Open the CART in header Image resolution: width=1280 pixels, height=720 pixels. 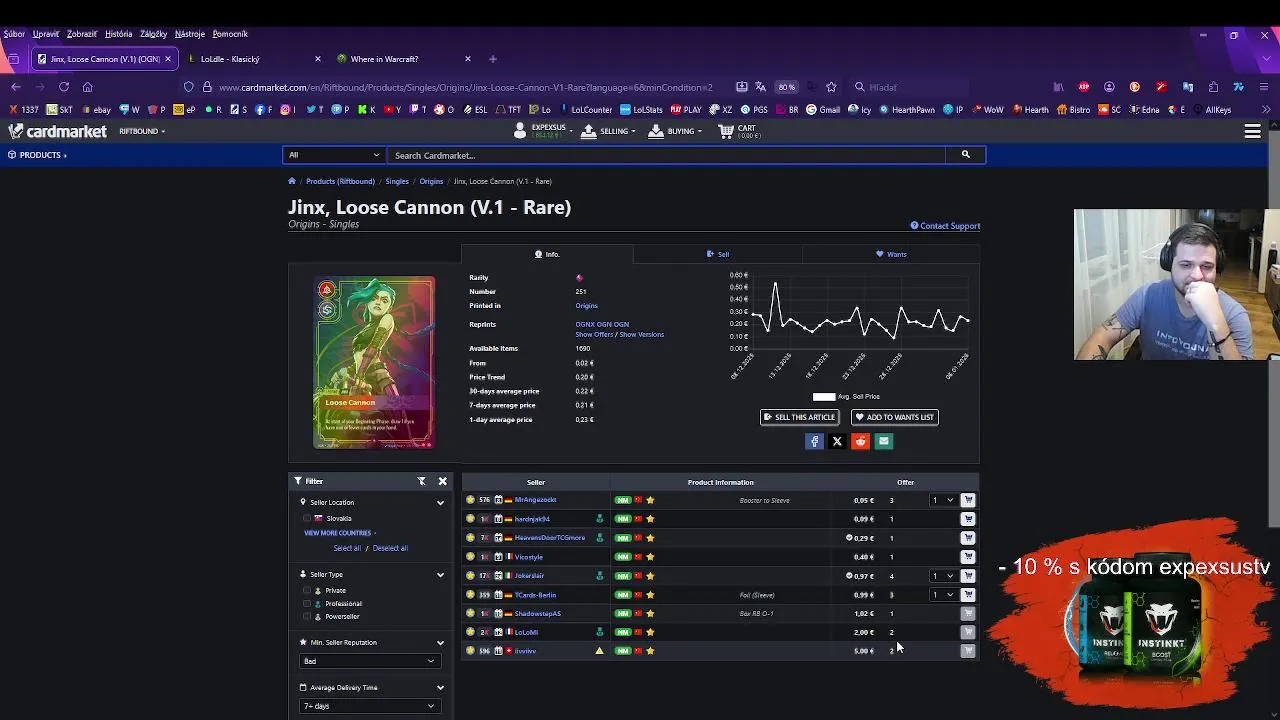[740, 131]
